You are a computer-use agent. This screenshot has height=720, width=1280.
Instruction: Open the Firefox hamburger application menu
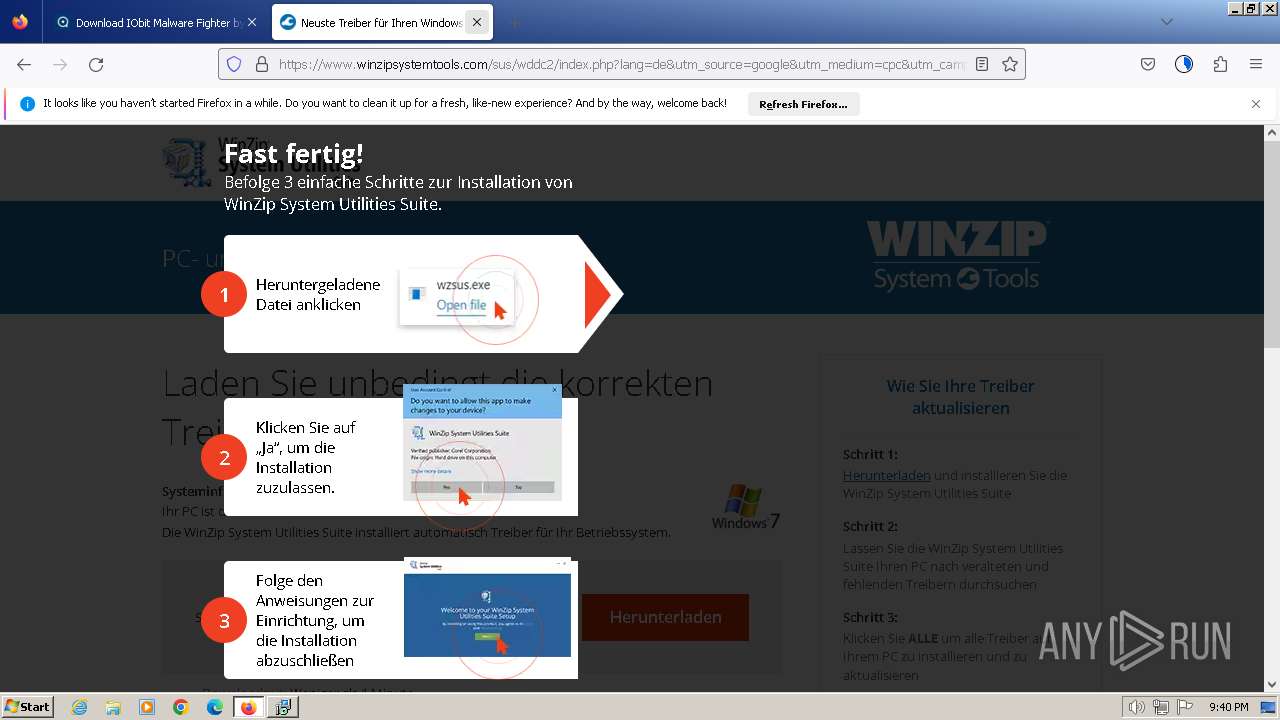tap(1256, 64)
